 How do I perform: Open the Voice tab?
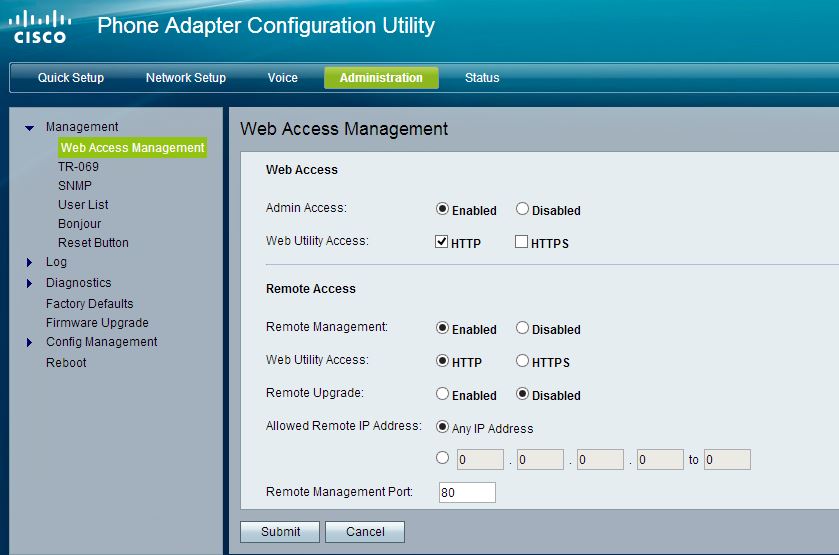(282, 78)
